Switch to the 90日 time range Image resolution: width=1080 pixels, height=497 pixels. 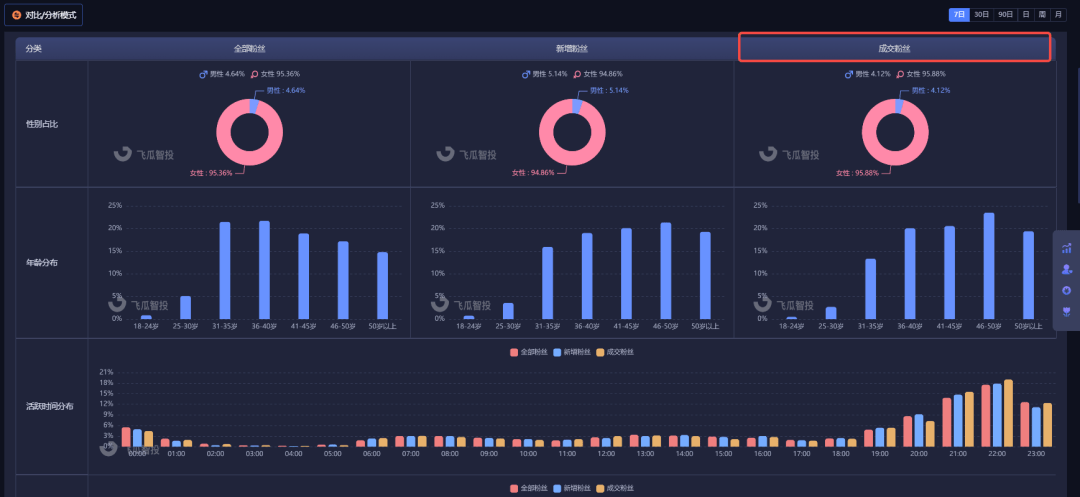pos(1006,14)
